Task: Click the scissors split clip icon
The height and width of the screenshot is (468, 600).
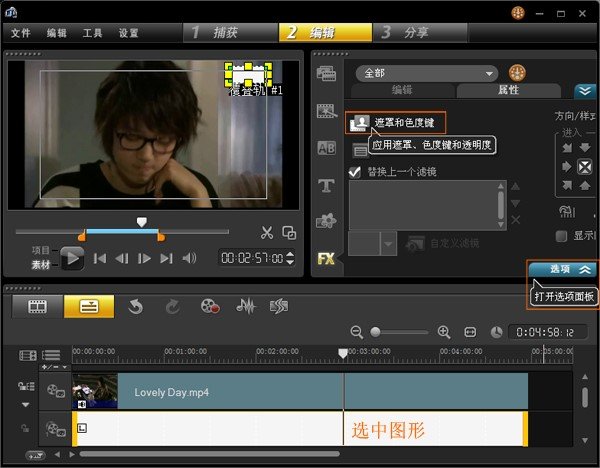Action: (x=266, y=233)
